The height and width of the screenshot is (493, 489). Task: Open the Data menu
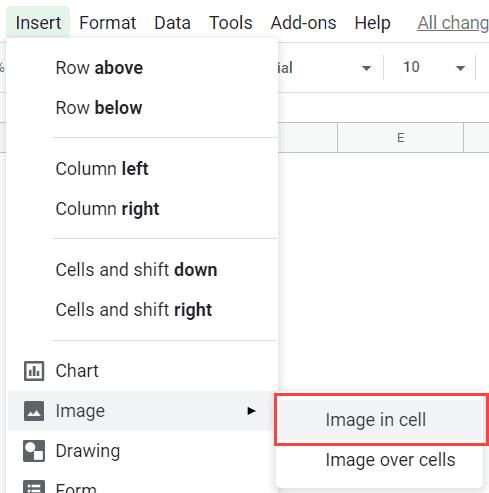(x=172, y=23)
